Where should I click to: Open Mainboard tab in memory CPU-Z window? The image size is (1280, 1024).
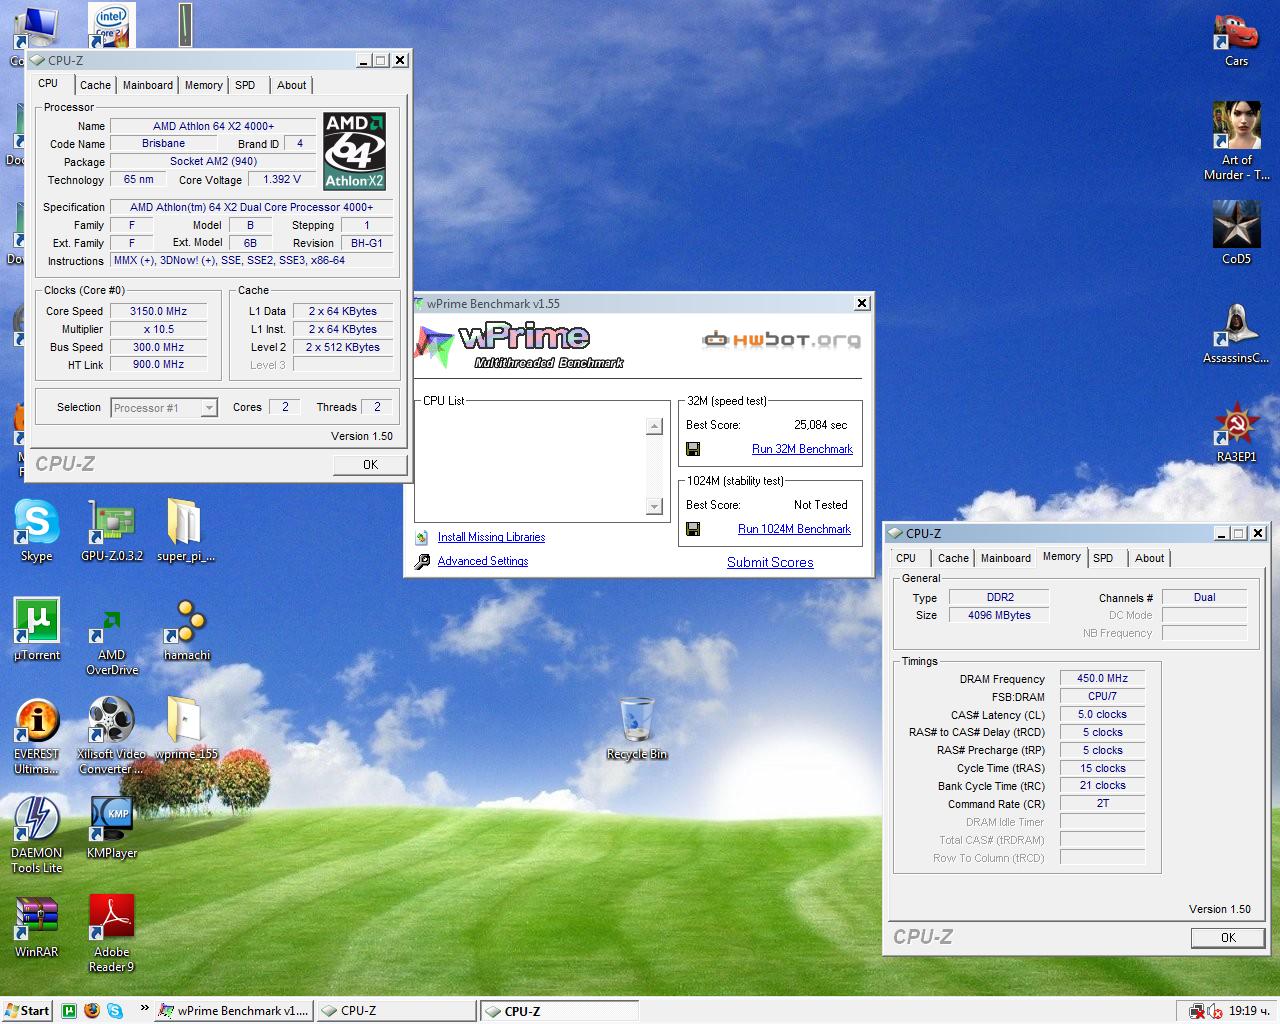click(1006, 558)
